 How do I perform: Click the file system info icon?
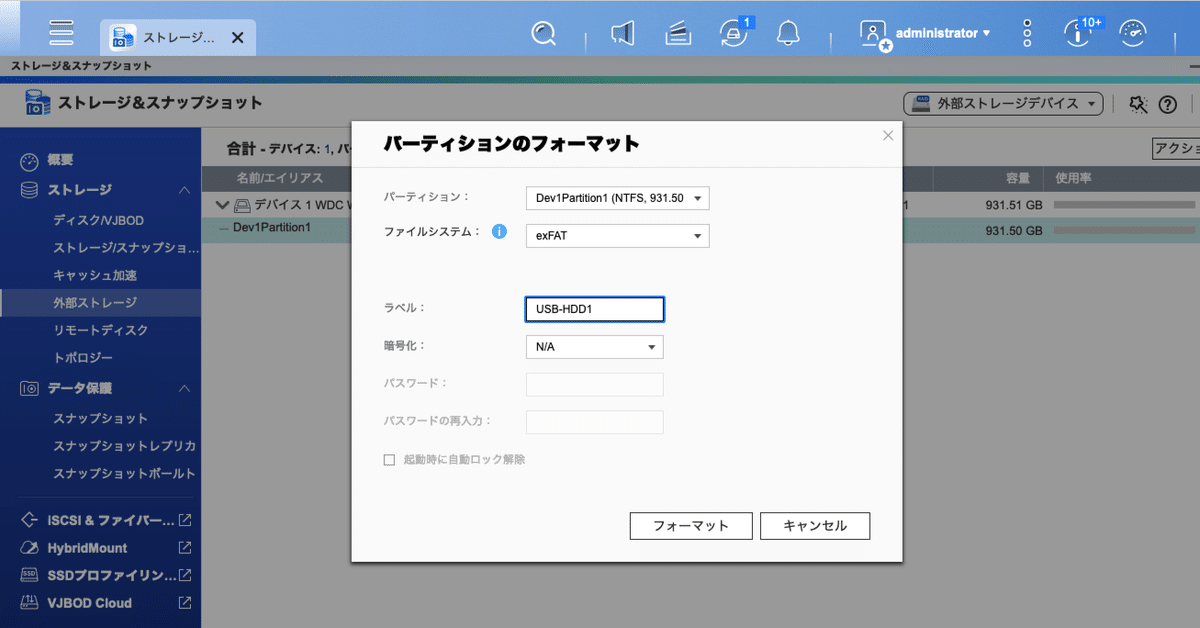501,232
